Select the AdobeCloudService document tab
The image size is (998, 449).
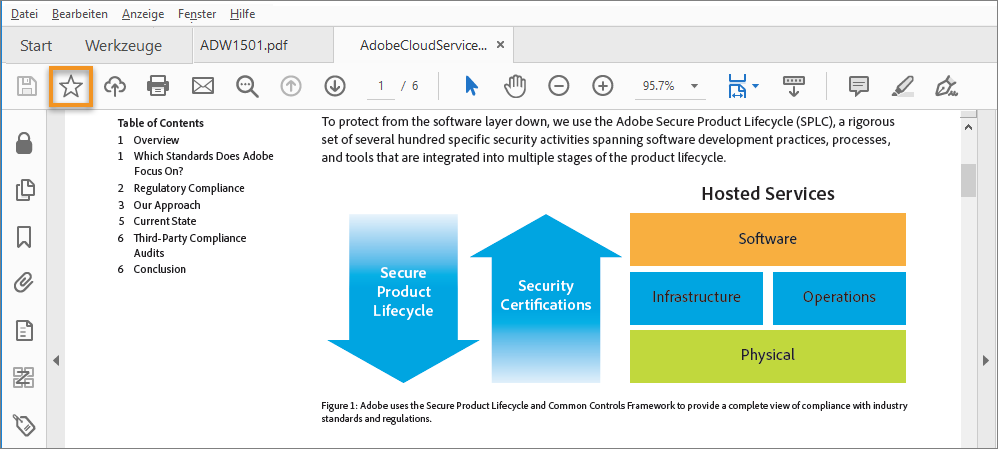[x=423, y=45]
